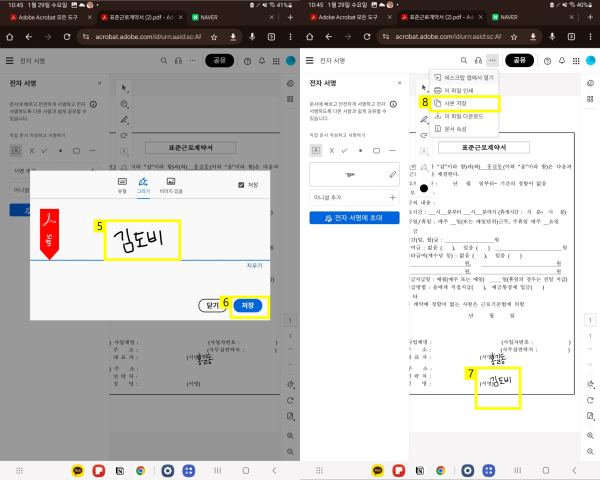Image resolution: width=600 pixels, height=480 pixels.
Task: Click the address bar on right screen
Action: [448, 37]
